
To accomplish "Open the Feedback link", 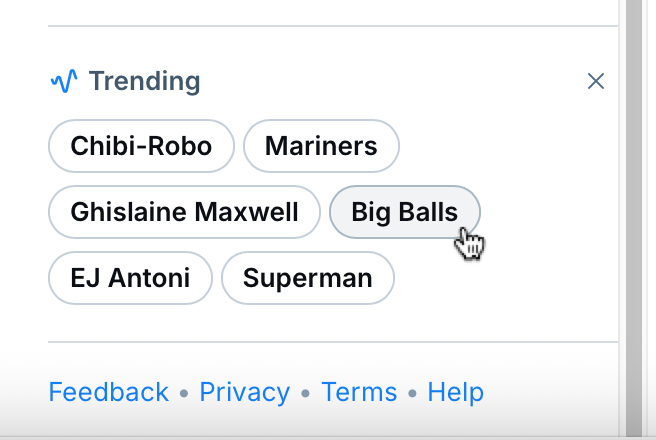I will point(108,392).
